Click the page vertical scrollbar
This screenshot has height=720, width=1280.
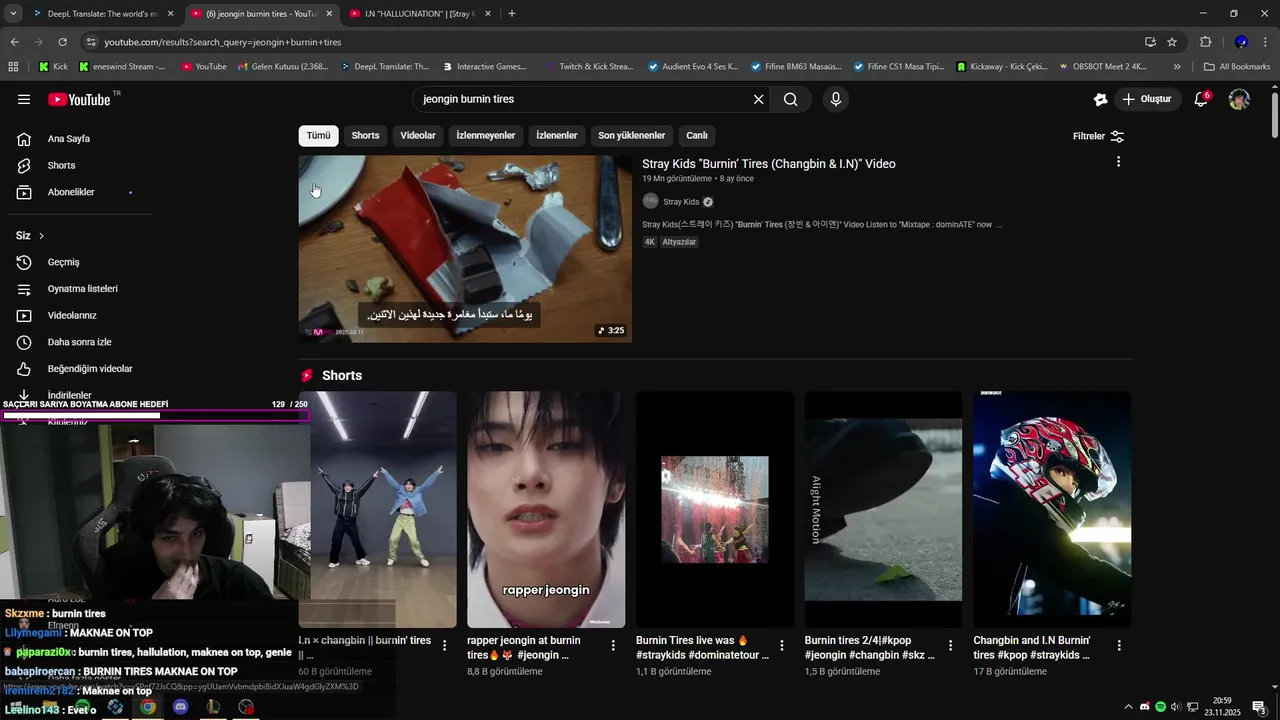(1274, 115)
